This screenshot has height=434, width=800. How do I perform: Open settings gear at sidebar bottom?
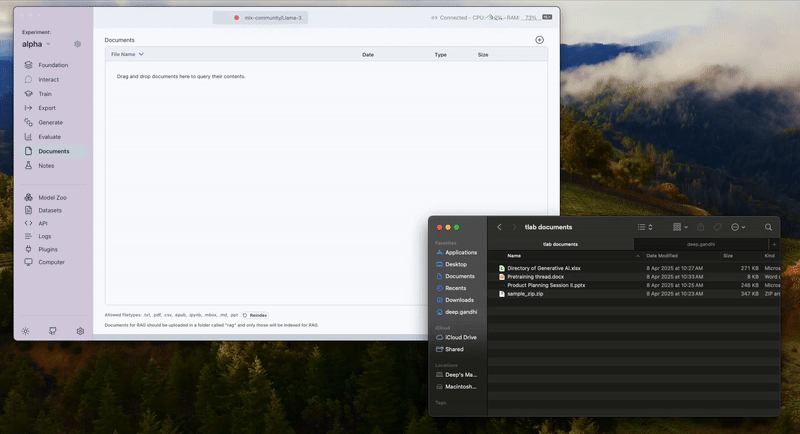click(80, 331)
